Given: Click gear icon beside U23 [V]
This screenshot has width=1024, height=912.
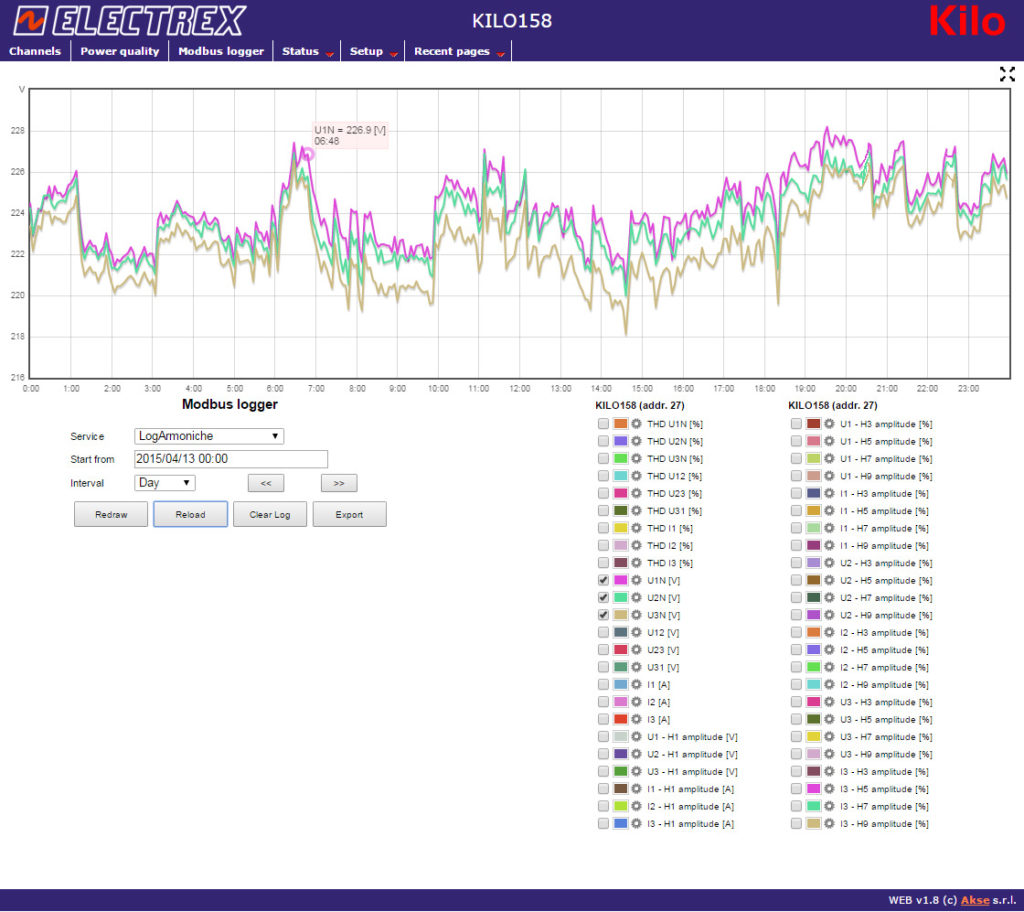Looking at the screenshot, I should tap(636, 650).
